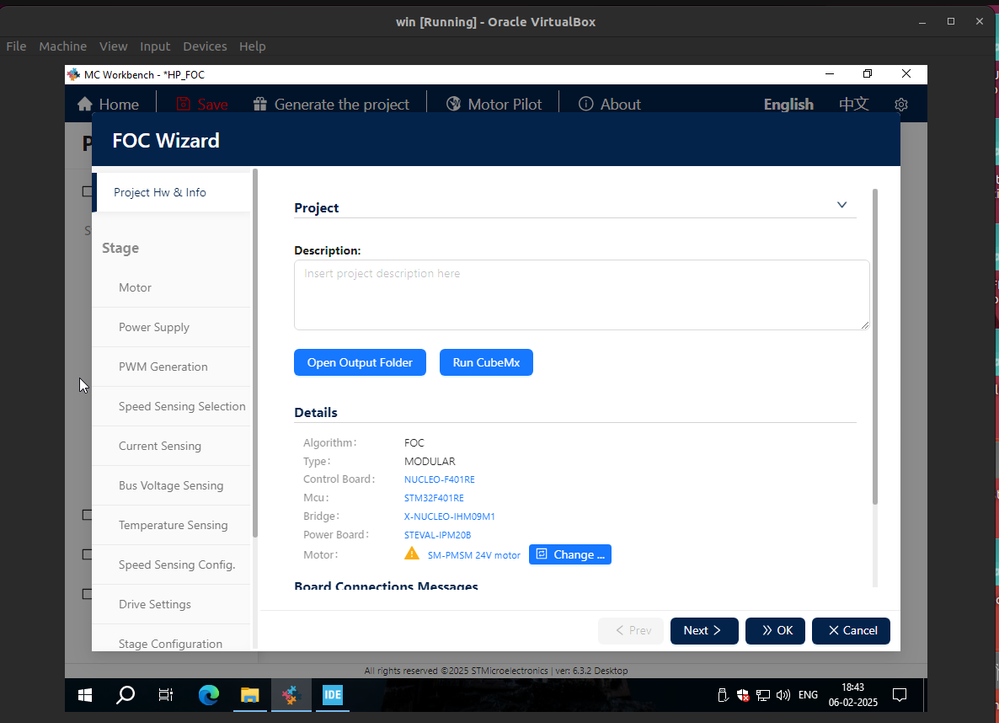Screen dimensions: 999x723
Task: Open the IDE app on taskbar
Action: (x=333, y=695)
